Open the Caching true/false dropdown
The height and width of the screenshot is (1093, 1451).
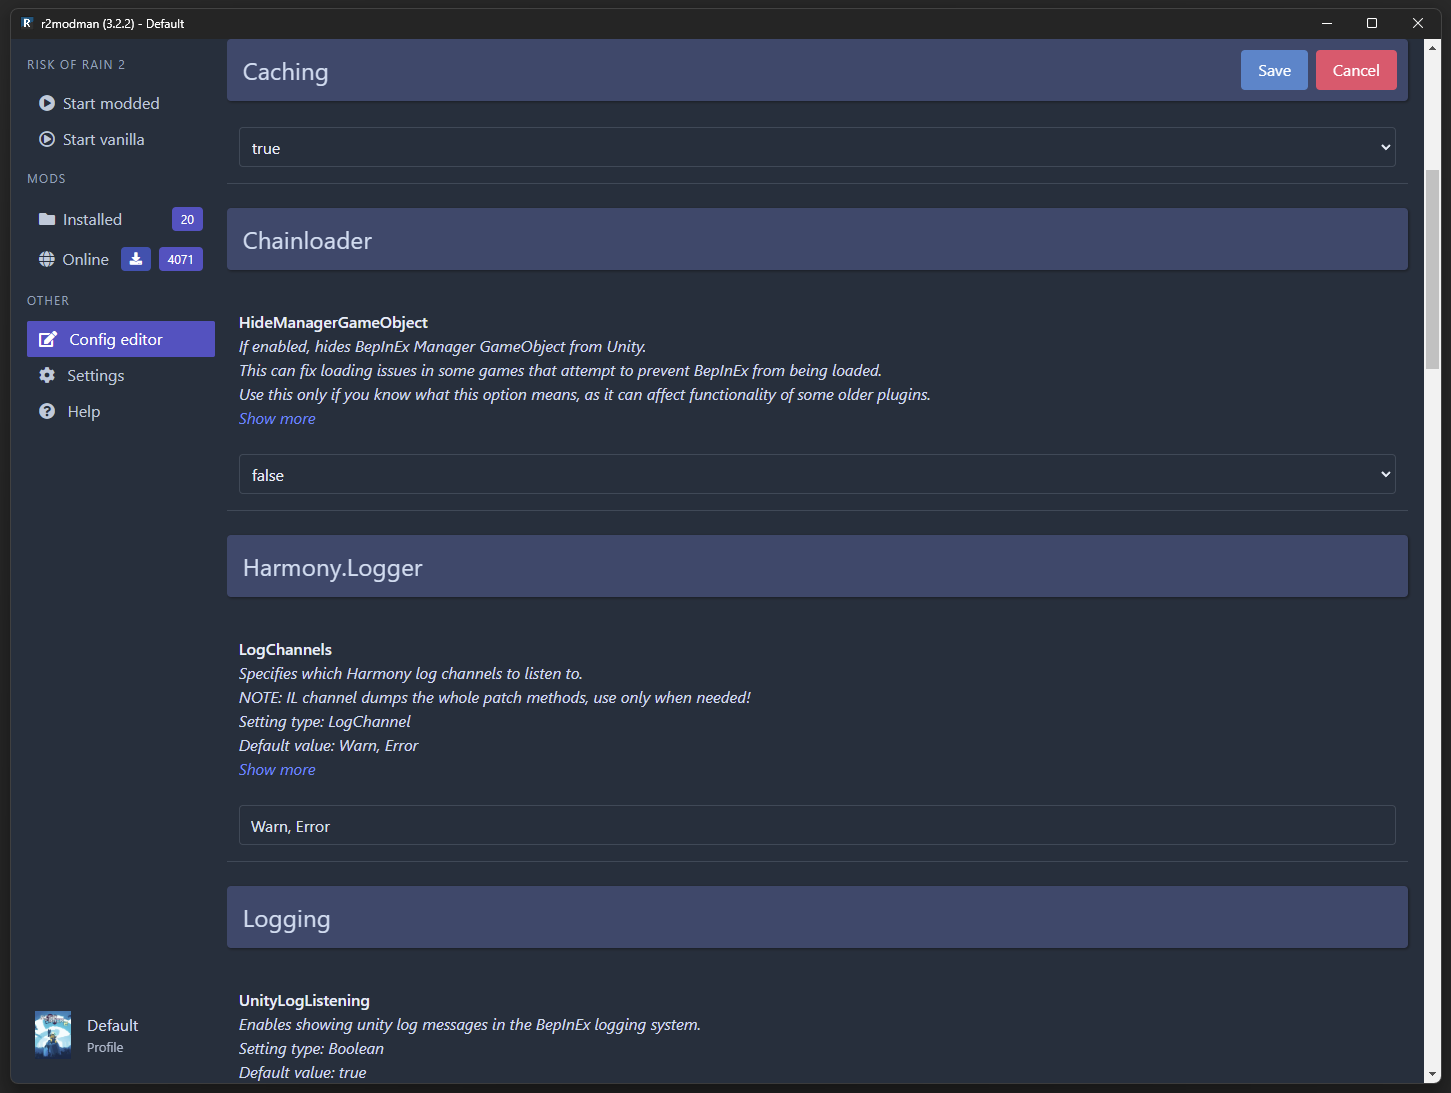point(816,148)
